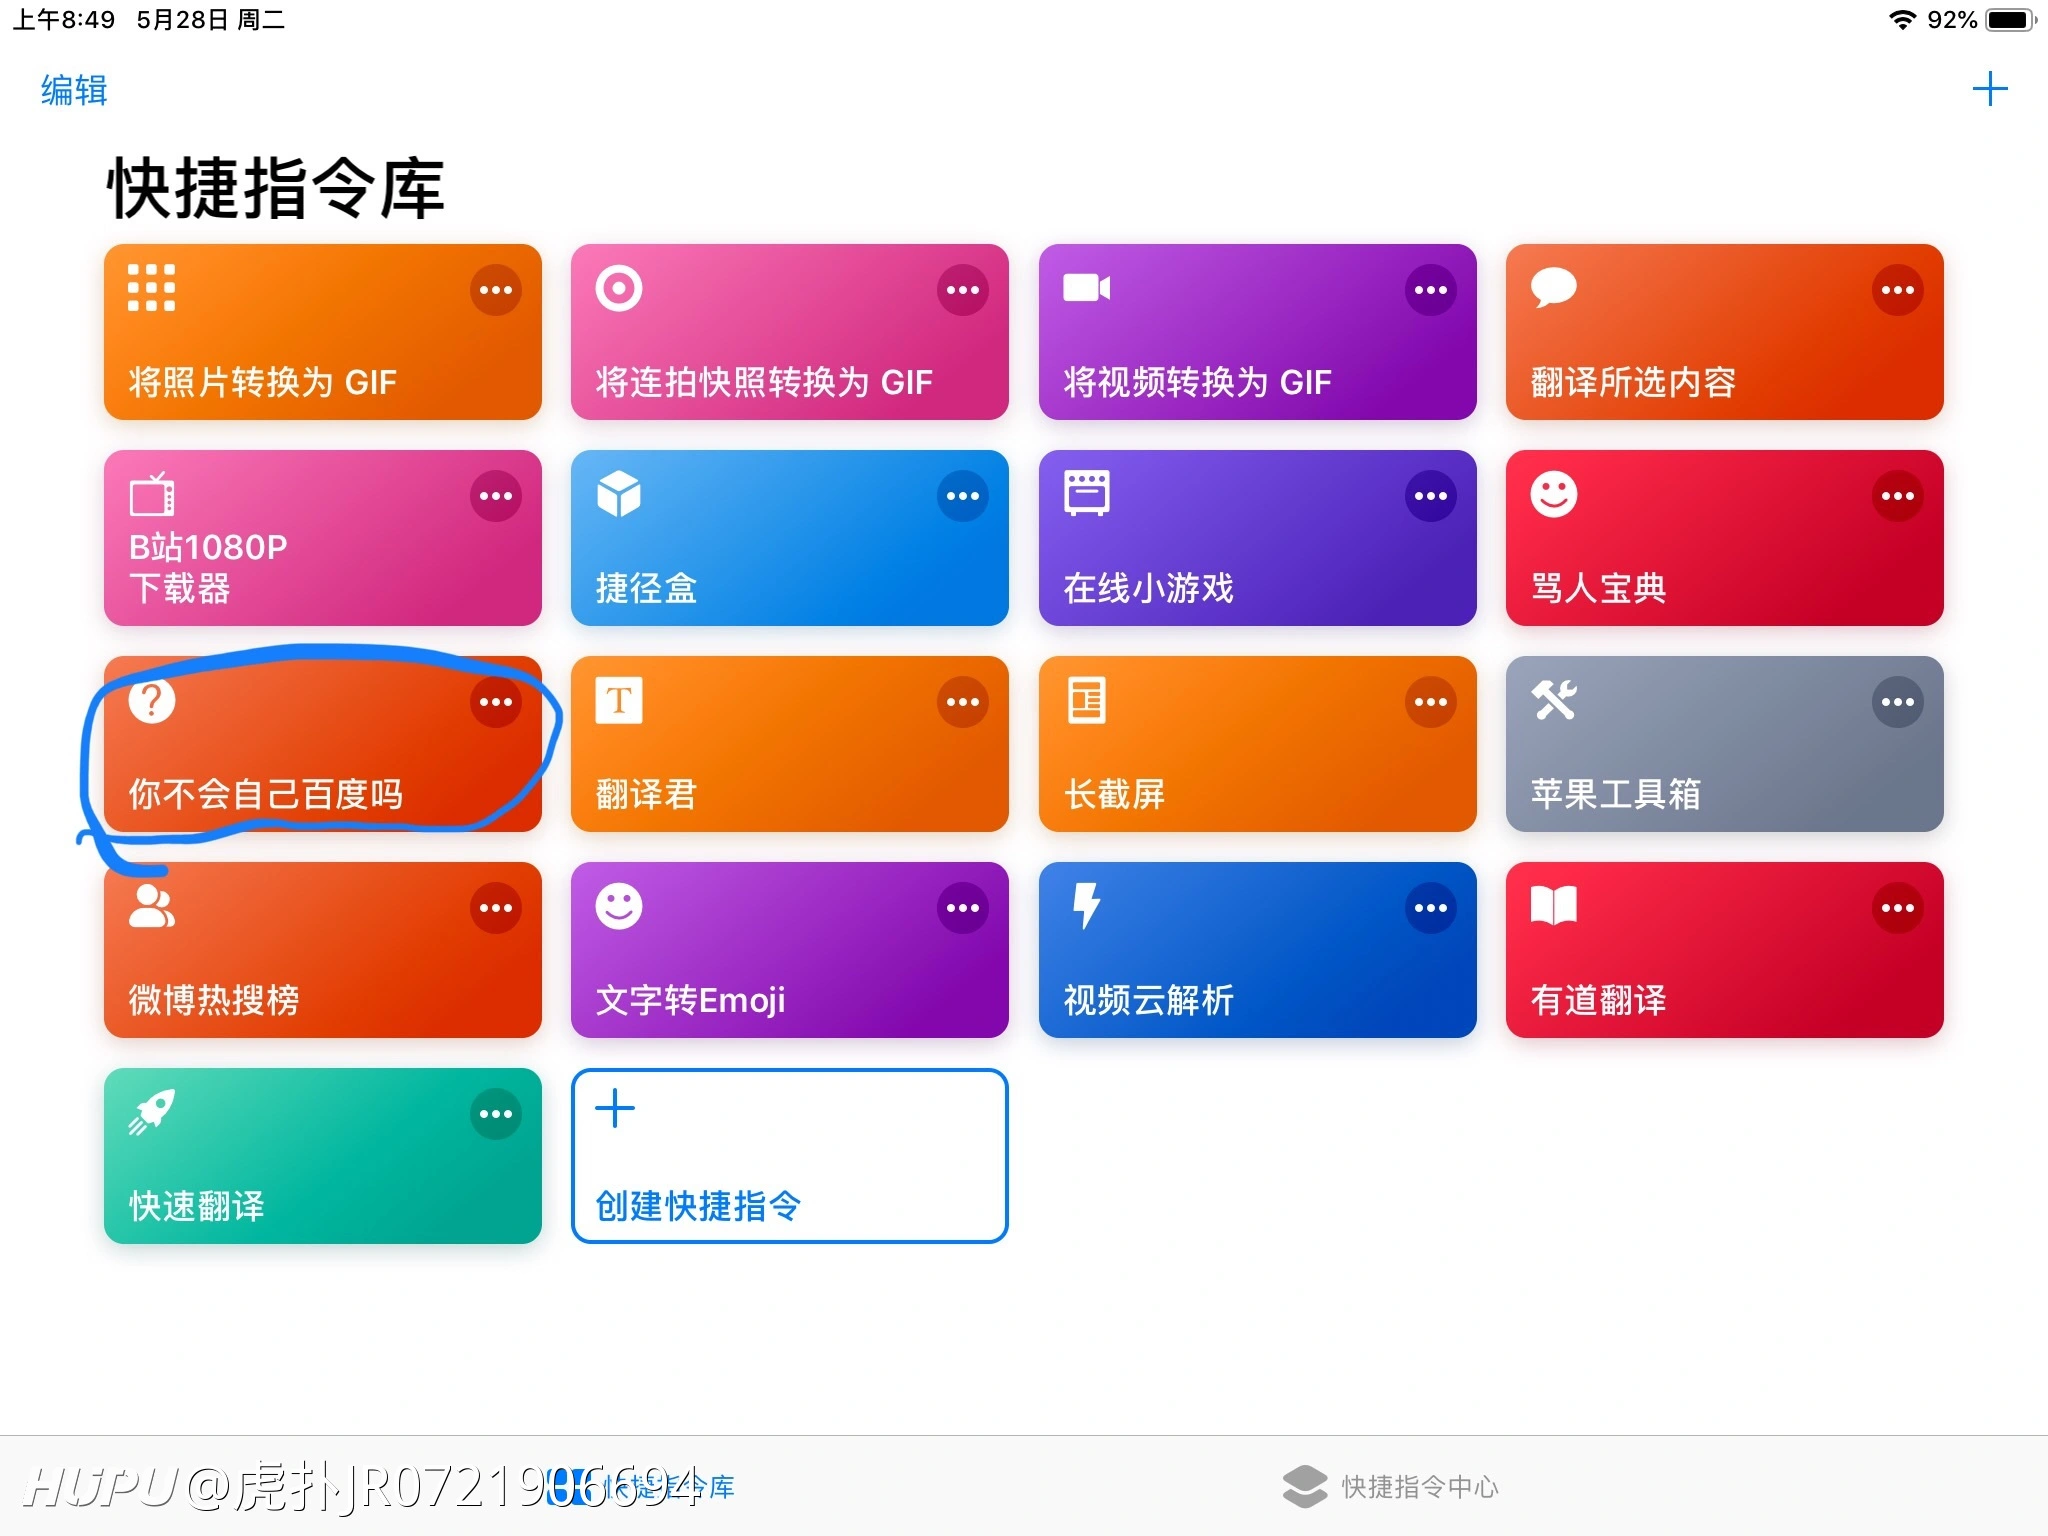Run the 苹果工具箱 label
Image resolution: width=2048 pixels, height=1536 pixels.
[1615, 794]
